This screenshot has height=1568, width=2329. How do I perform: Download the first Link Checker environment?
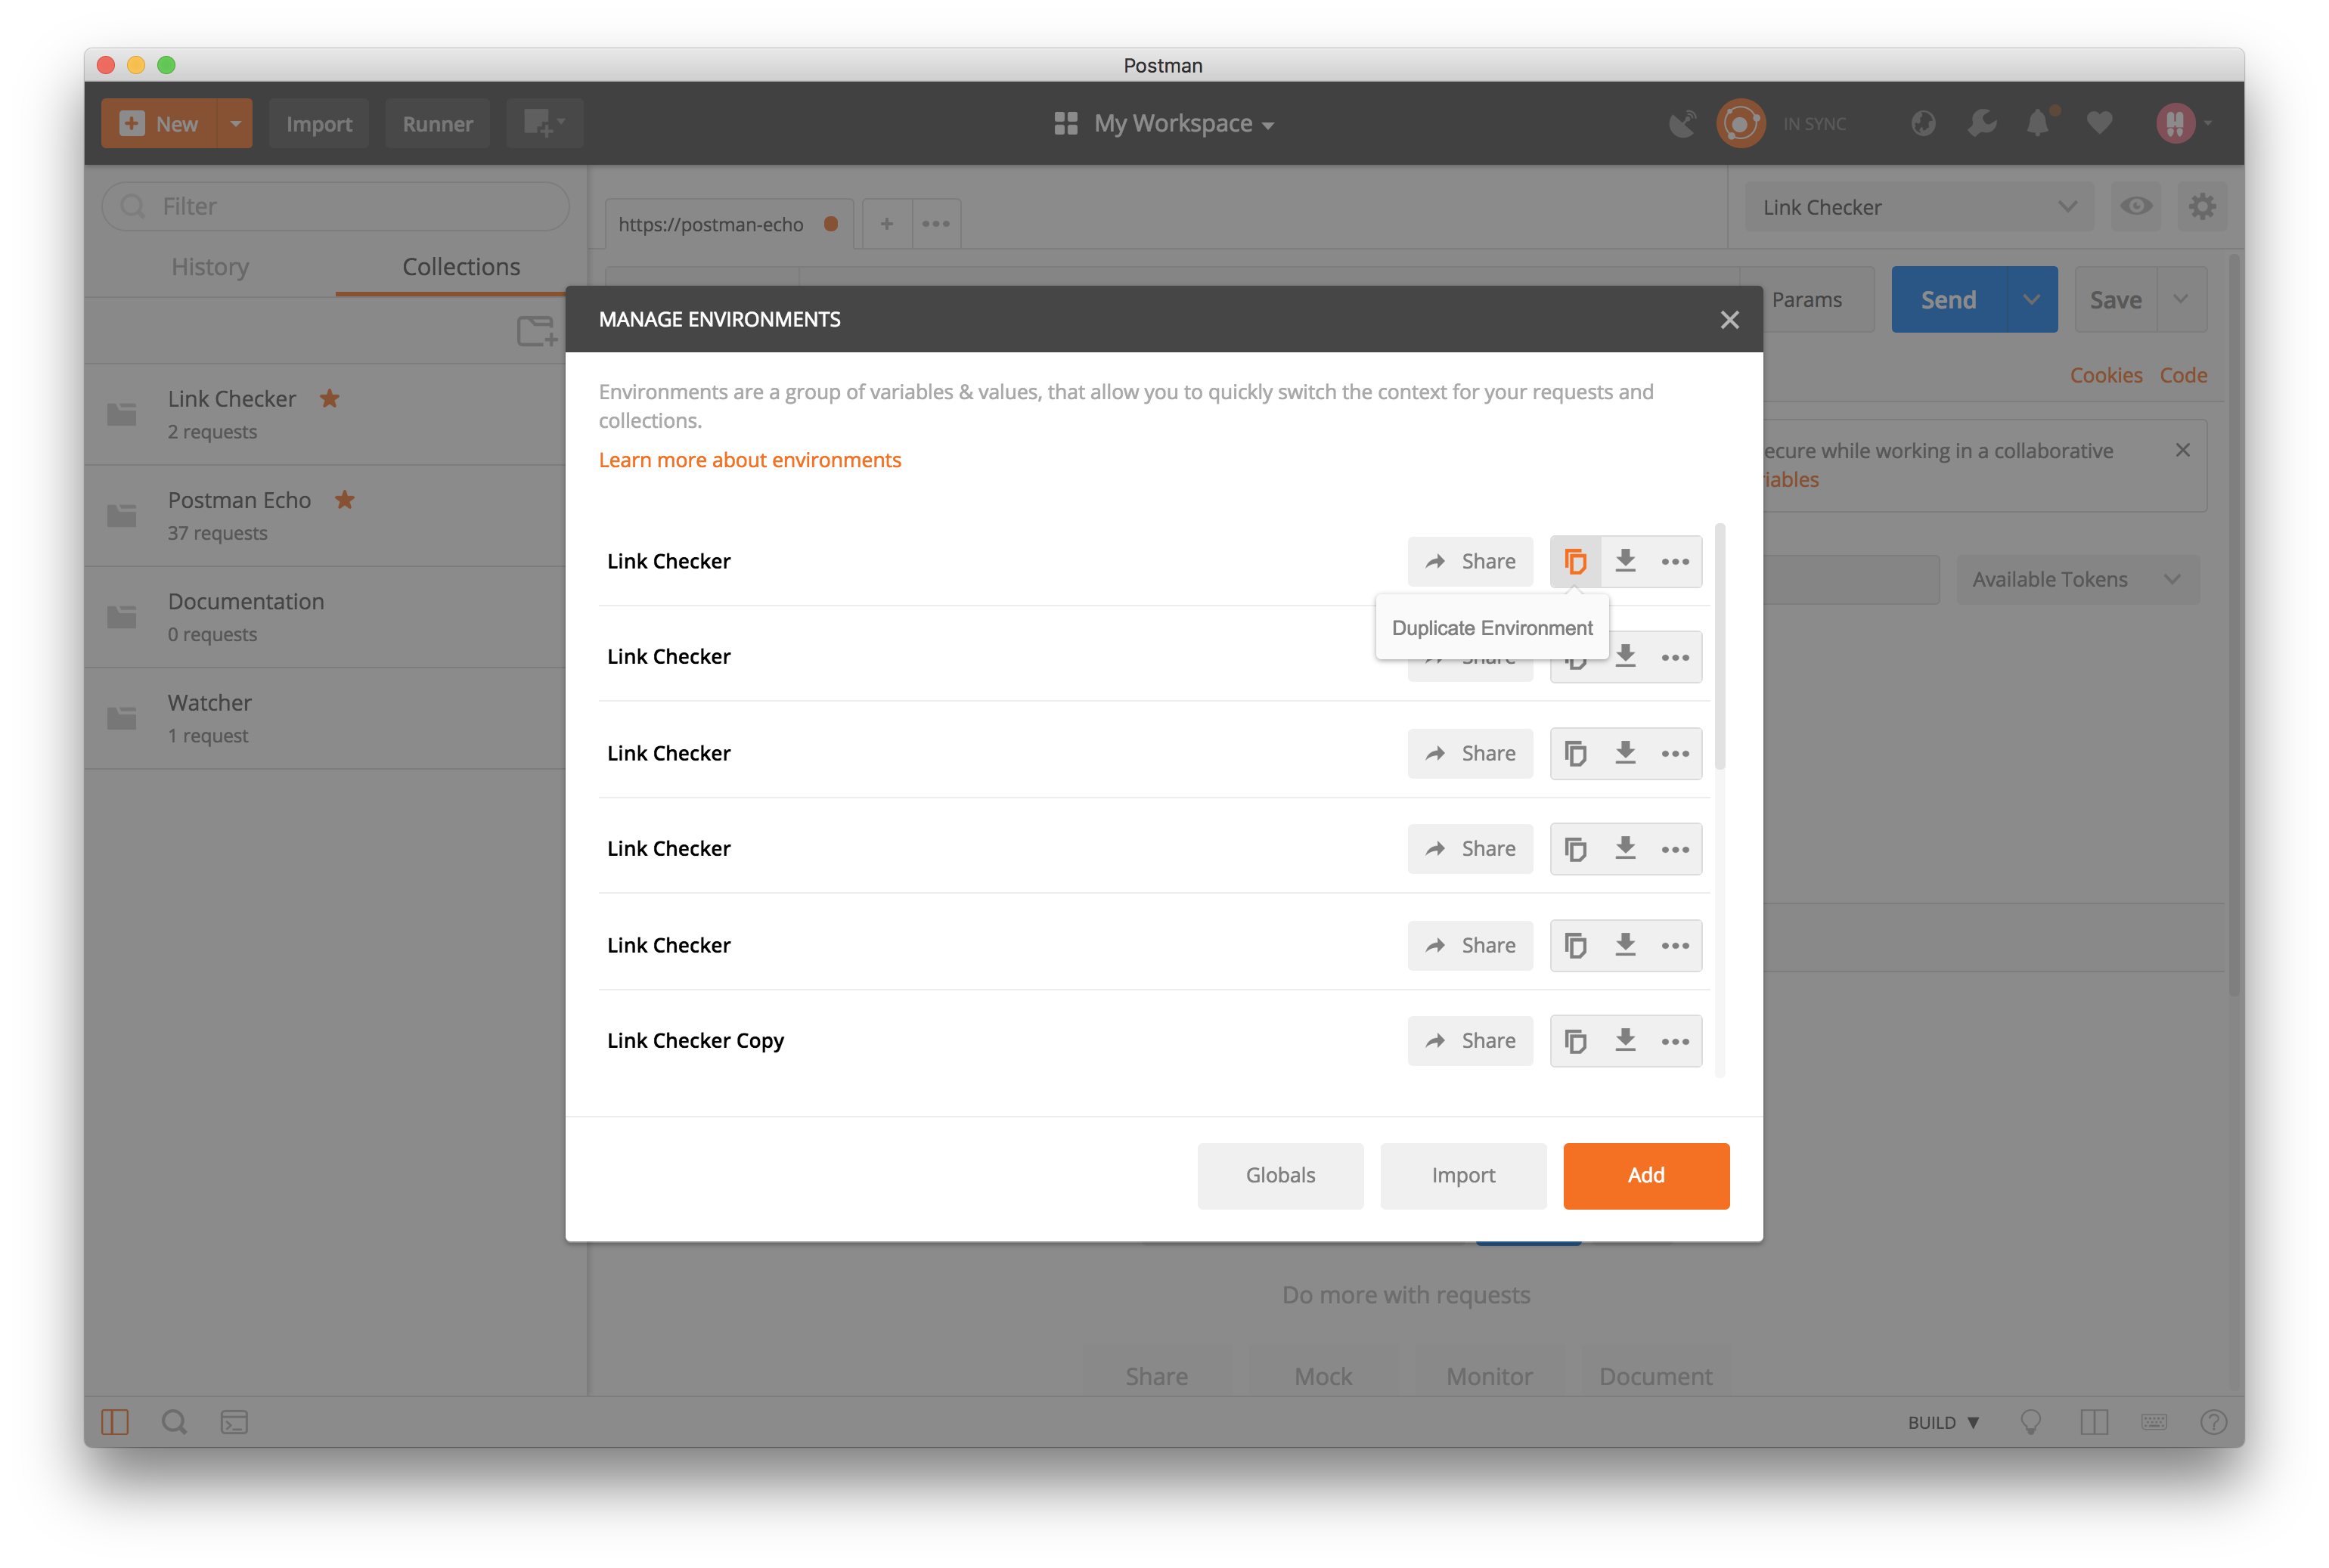pyautogui.click(x=1625, y=561)
